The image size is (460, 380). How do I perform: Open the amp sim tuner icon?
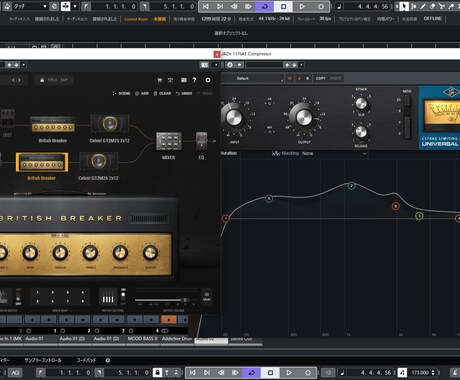click(x=171, y=80)
